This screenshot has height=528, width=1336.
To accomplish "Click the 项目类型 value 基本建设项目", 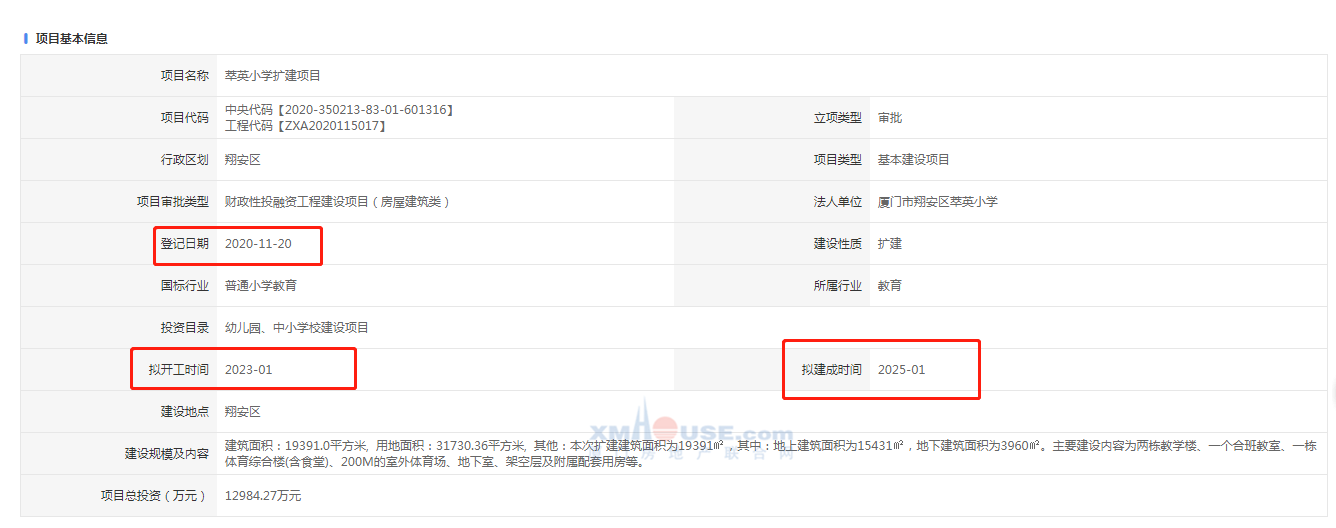I will 913,160.
